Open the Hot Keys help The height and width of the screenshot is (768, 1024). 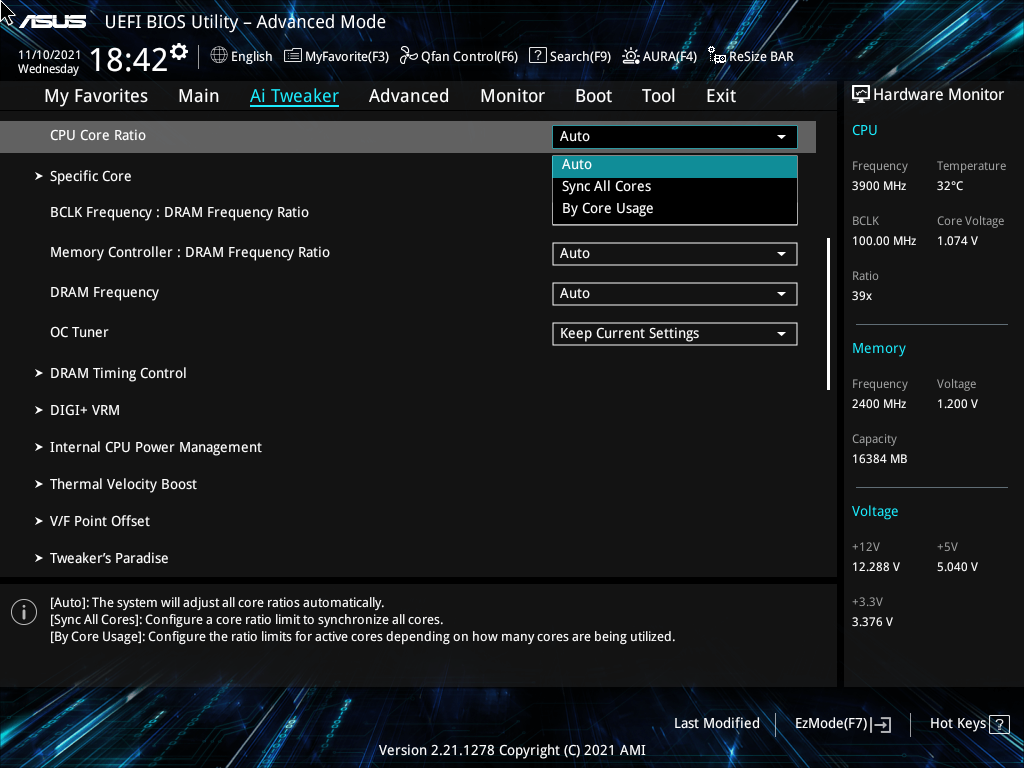(970, 724)
